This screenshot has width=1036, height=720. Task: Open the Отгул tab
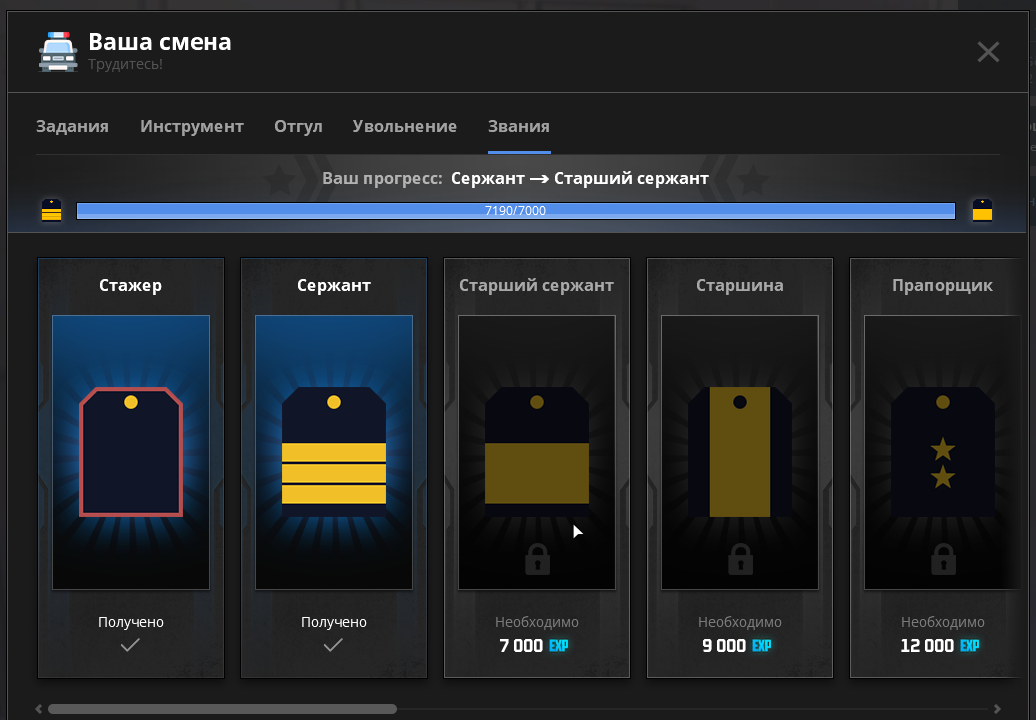[x=298, y=127]
